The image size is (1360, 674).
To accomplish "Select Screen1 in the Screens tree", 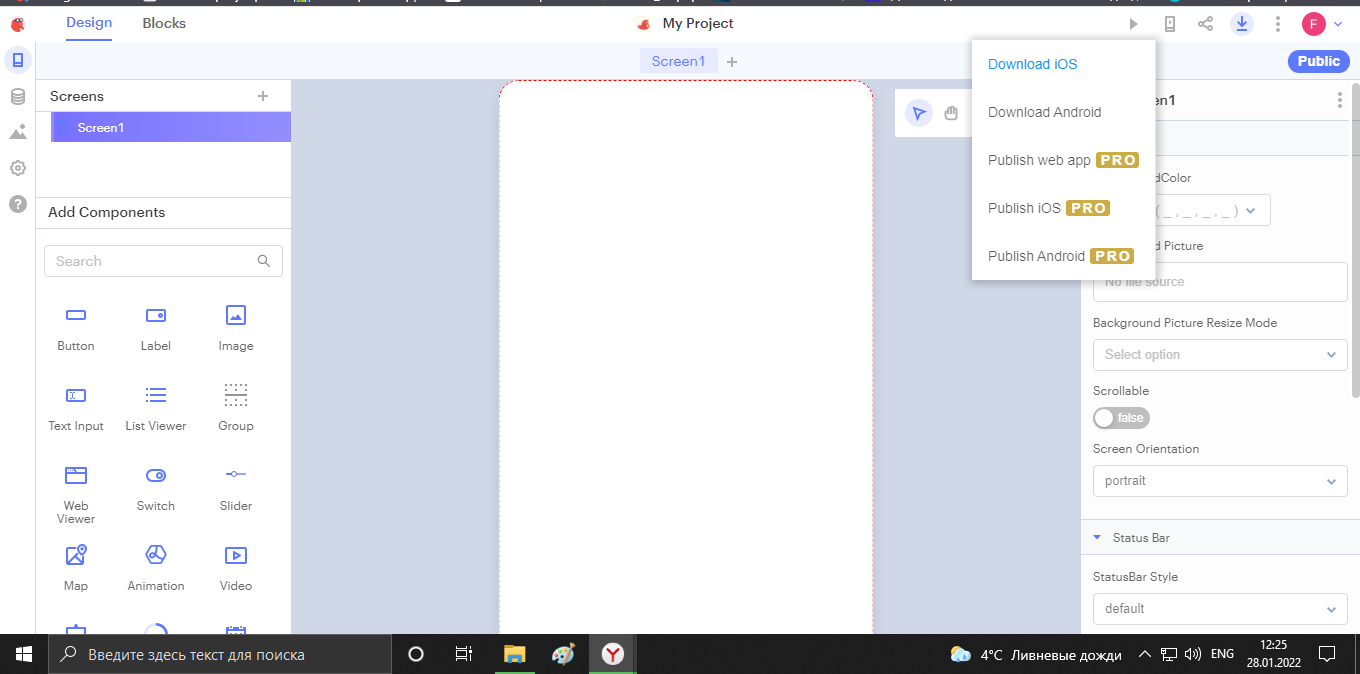I will (x=171, y=127).
